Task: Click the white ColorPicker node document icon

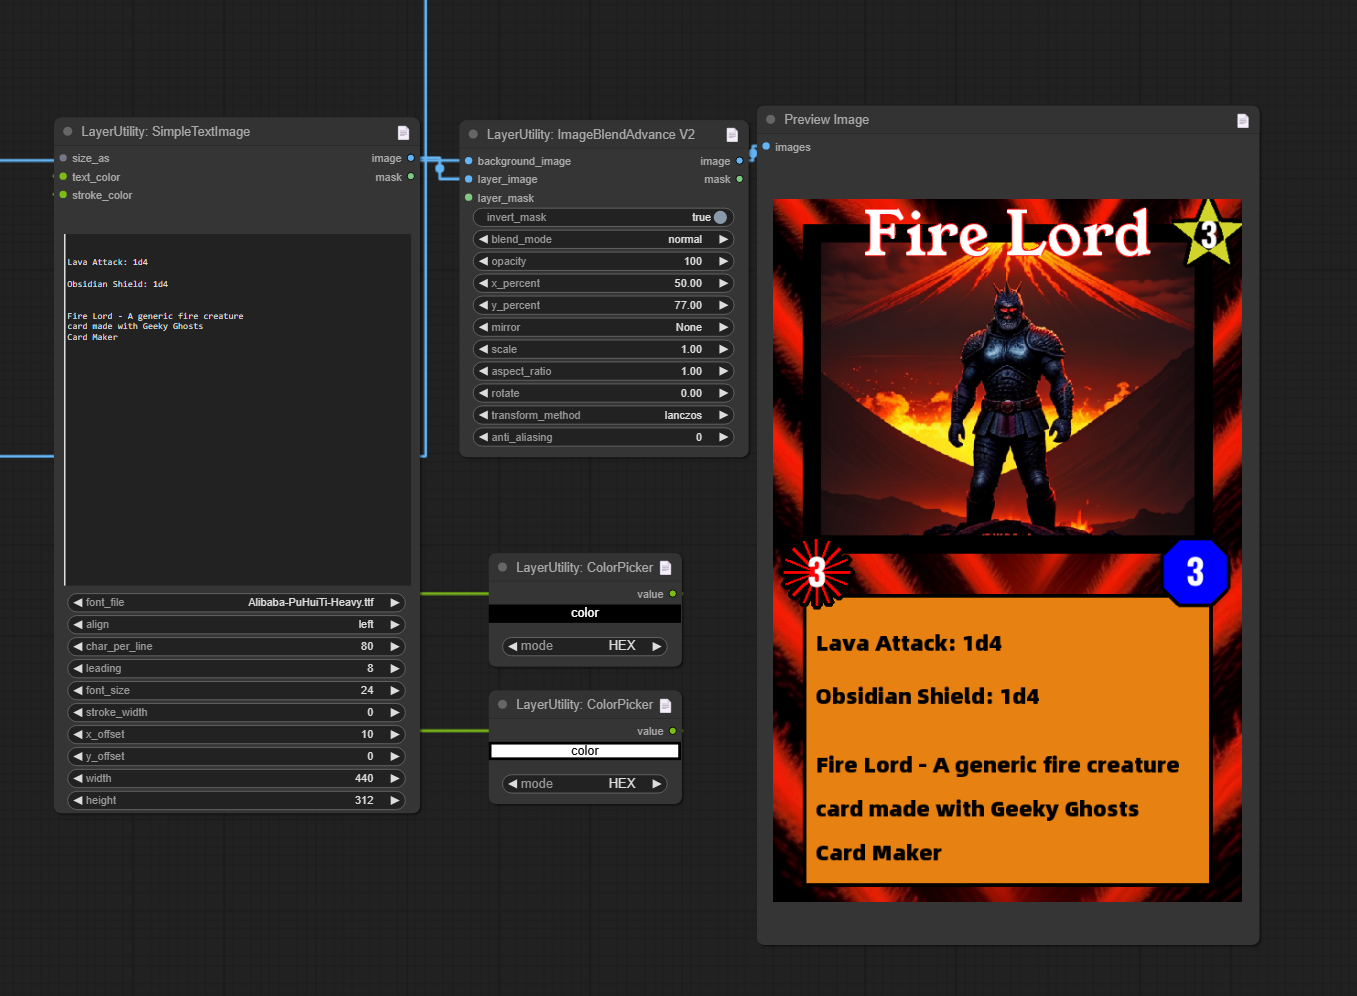Action: coord(666,705)
